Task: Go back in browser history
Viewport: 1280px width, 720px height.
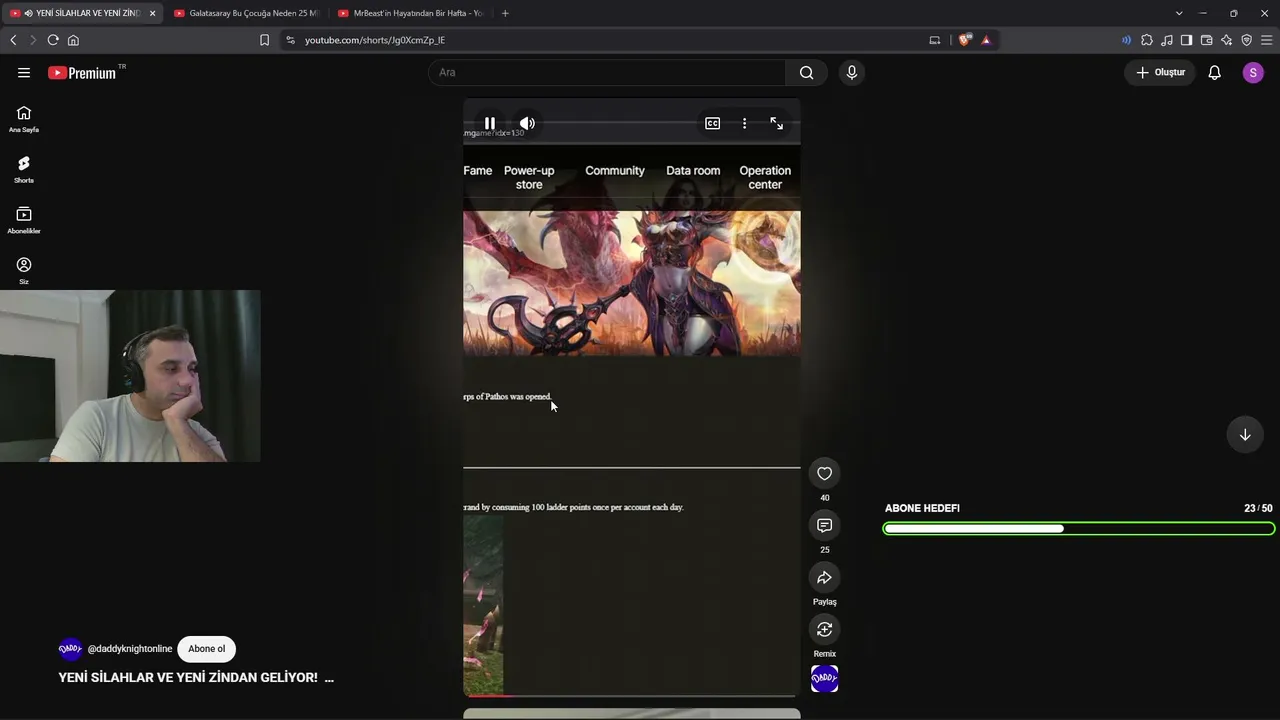Action: [13, 40]
